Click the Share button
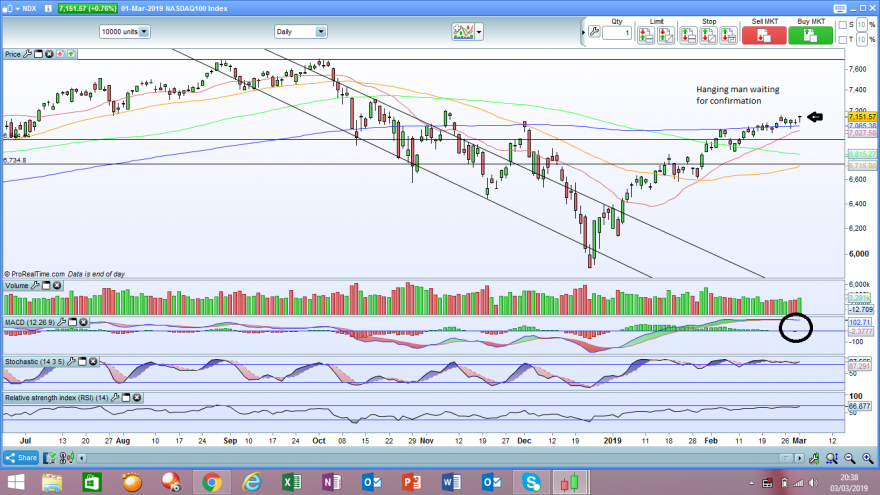 (x=21, y=458)
